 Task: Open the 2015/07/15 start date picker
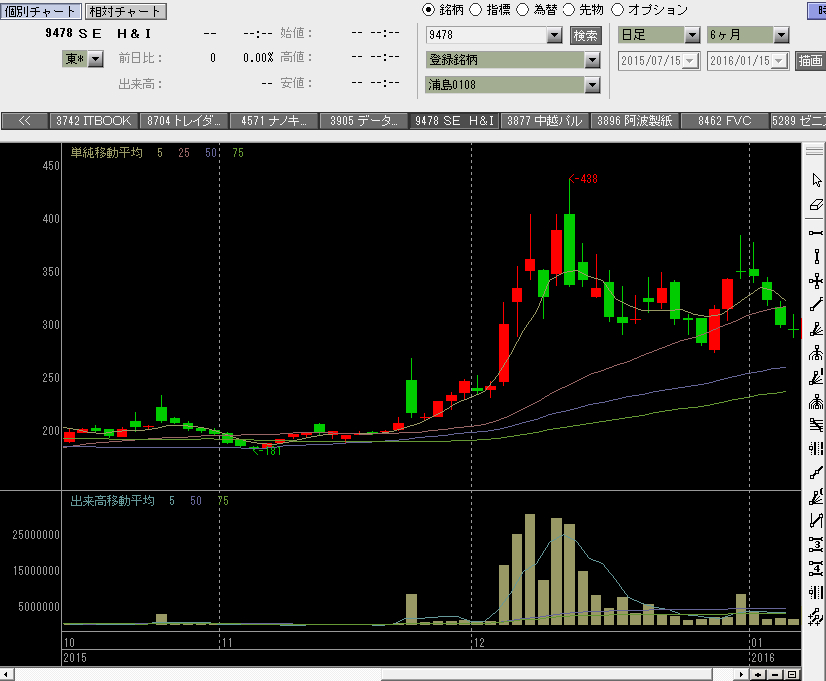pos(691,61)
